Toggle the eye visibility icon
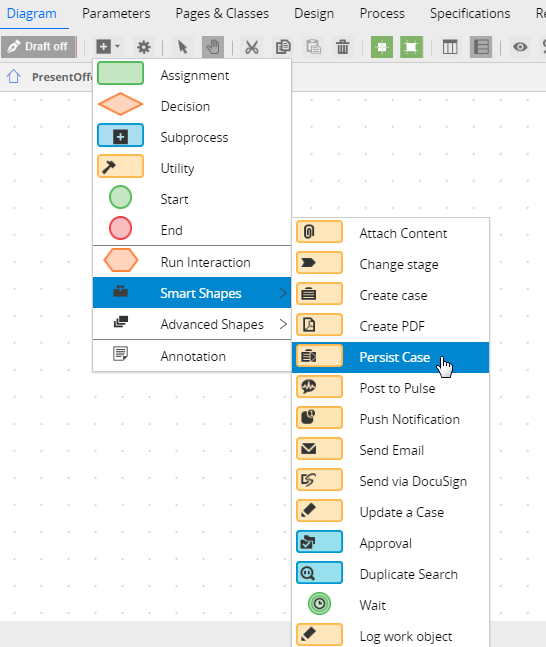 point(520,47)
